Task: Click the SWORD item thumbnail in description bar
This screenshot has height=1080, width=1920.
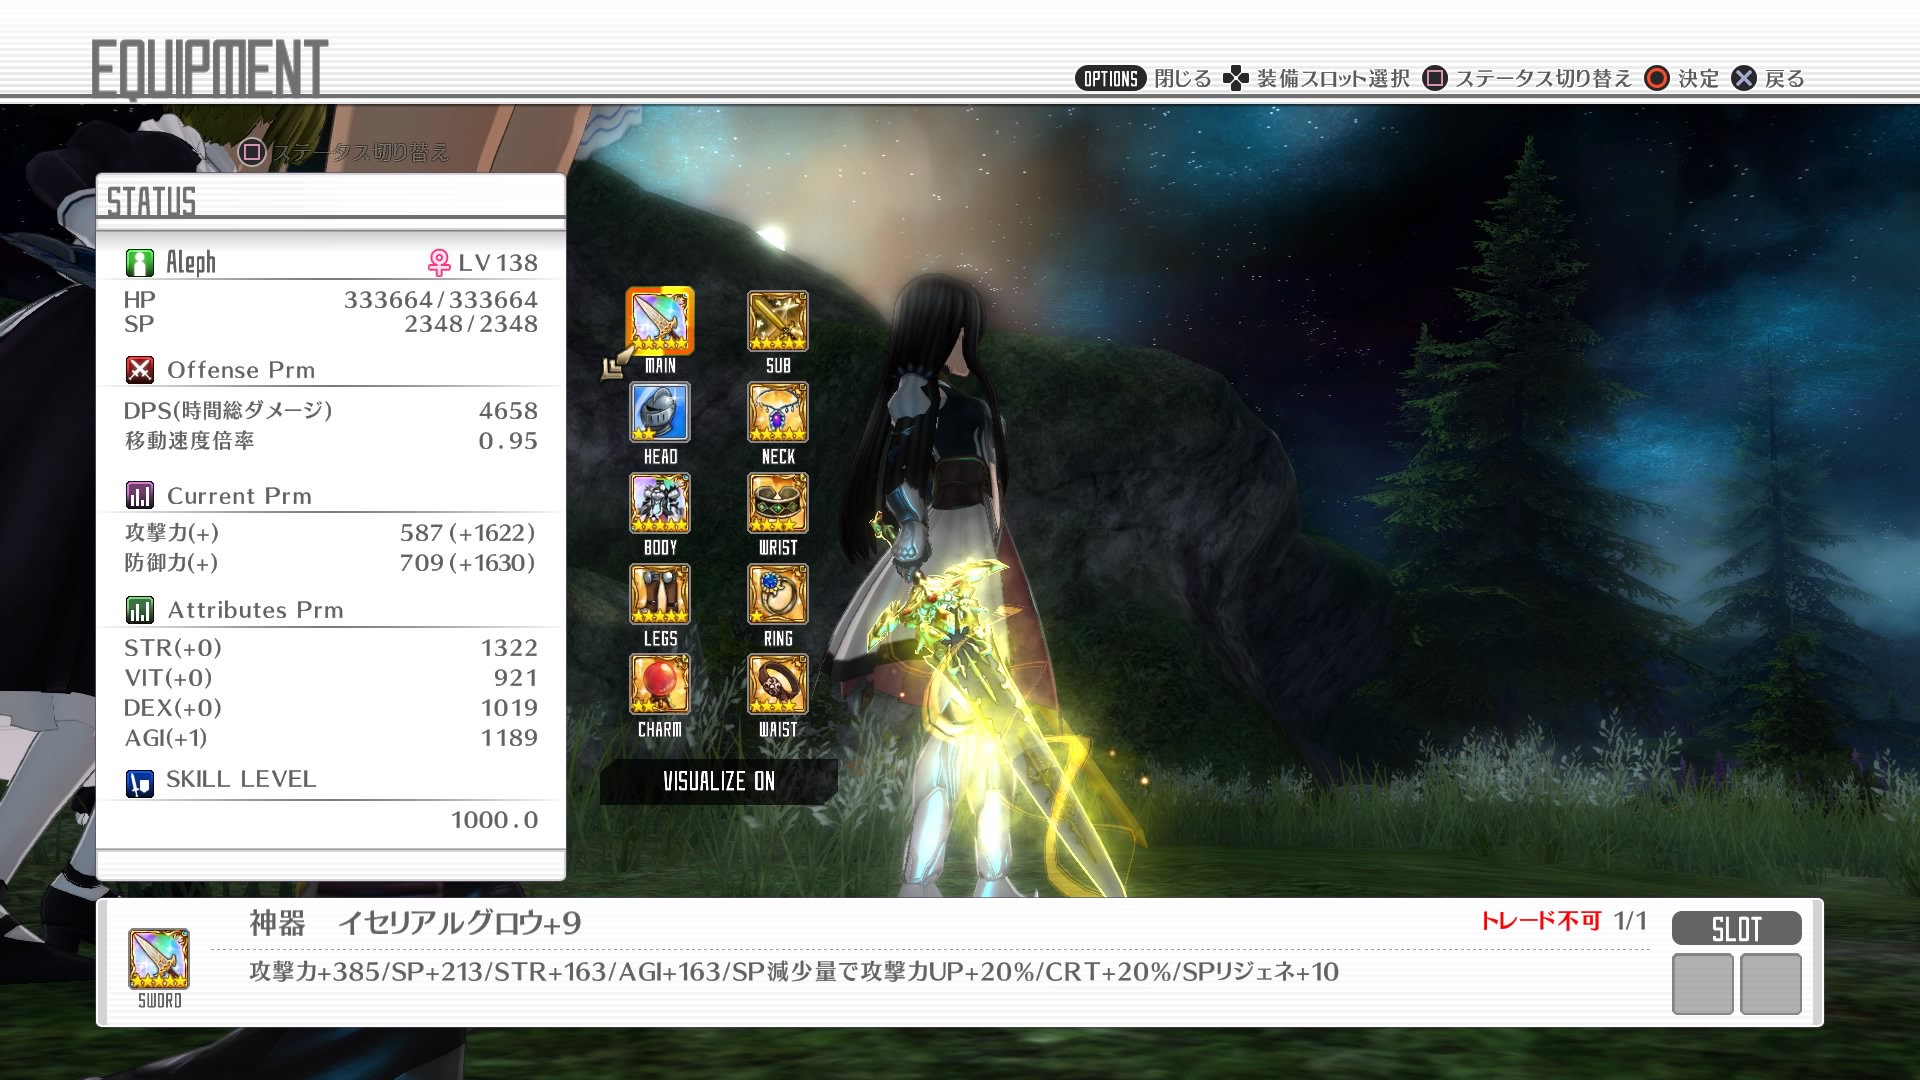Action: pos(159,959)
